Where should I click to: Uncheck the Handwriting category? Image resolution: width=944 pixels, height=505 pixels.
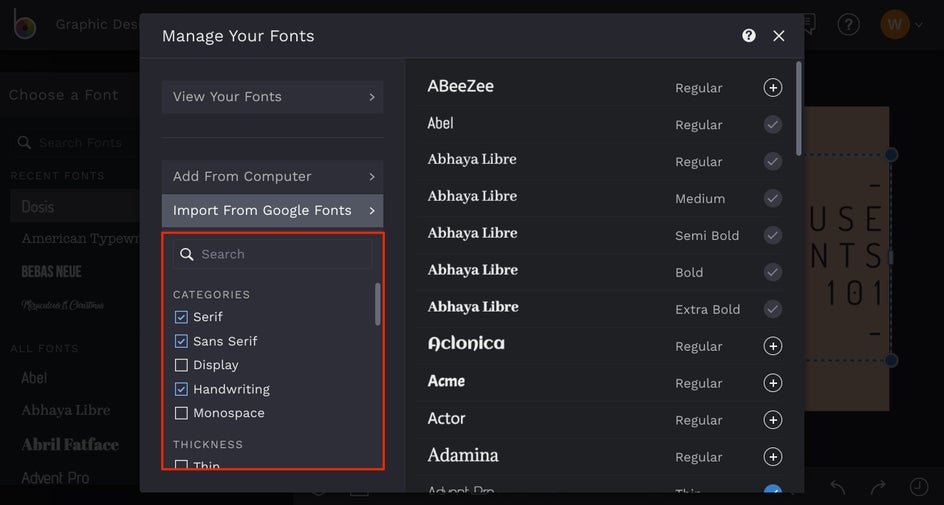(x=181, y=389)
